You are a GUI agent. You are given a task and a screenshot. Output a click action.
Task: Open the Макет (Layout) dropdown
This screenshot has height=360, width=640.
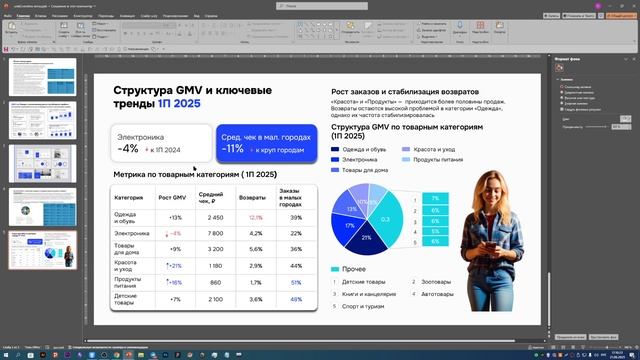point(100,24)
